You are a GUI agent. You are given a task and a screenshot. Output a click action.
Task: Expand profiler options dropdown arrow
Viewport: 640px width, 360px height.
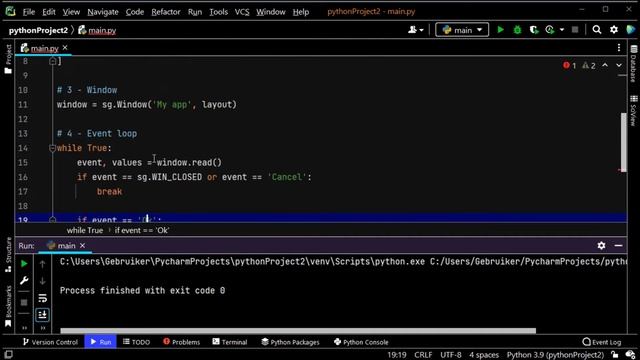click(562, 30)
